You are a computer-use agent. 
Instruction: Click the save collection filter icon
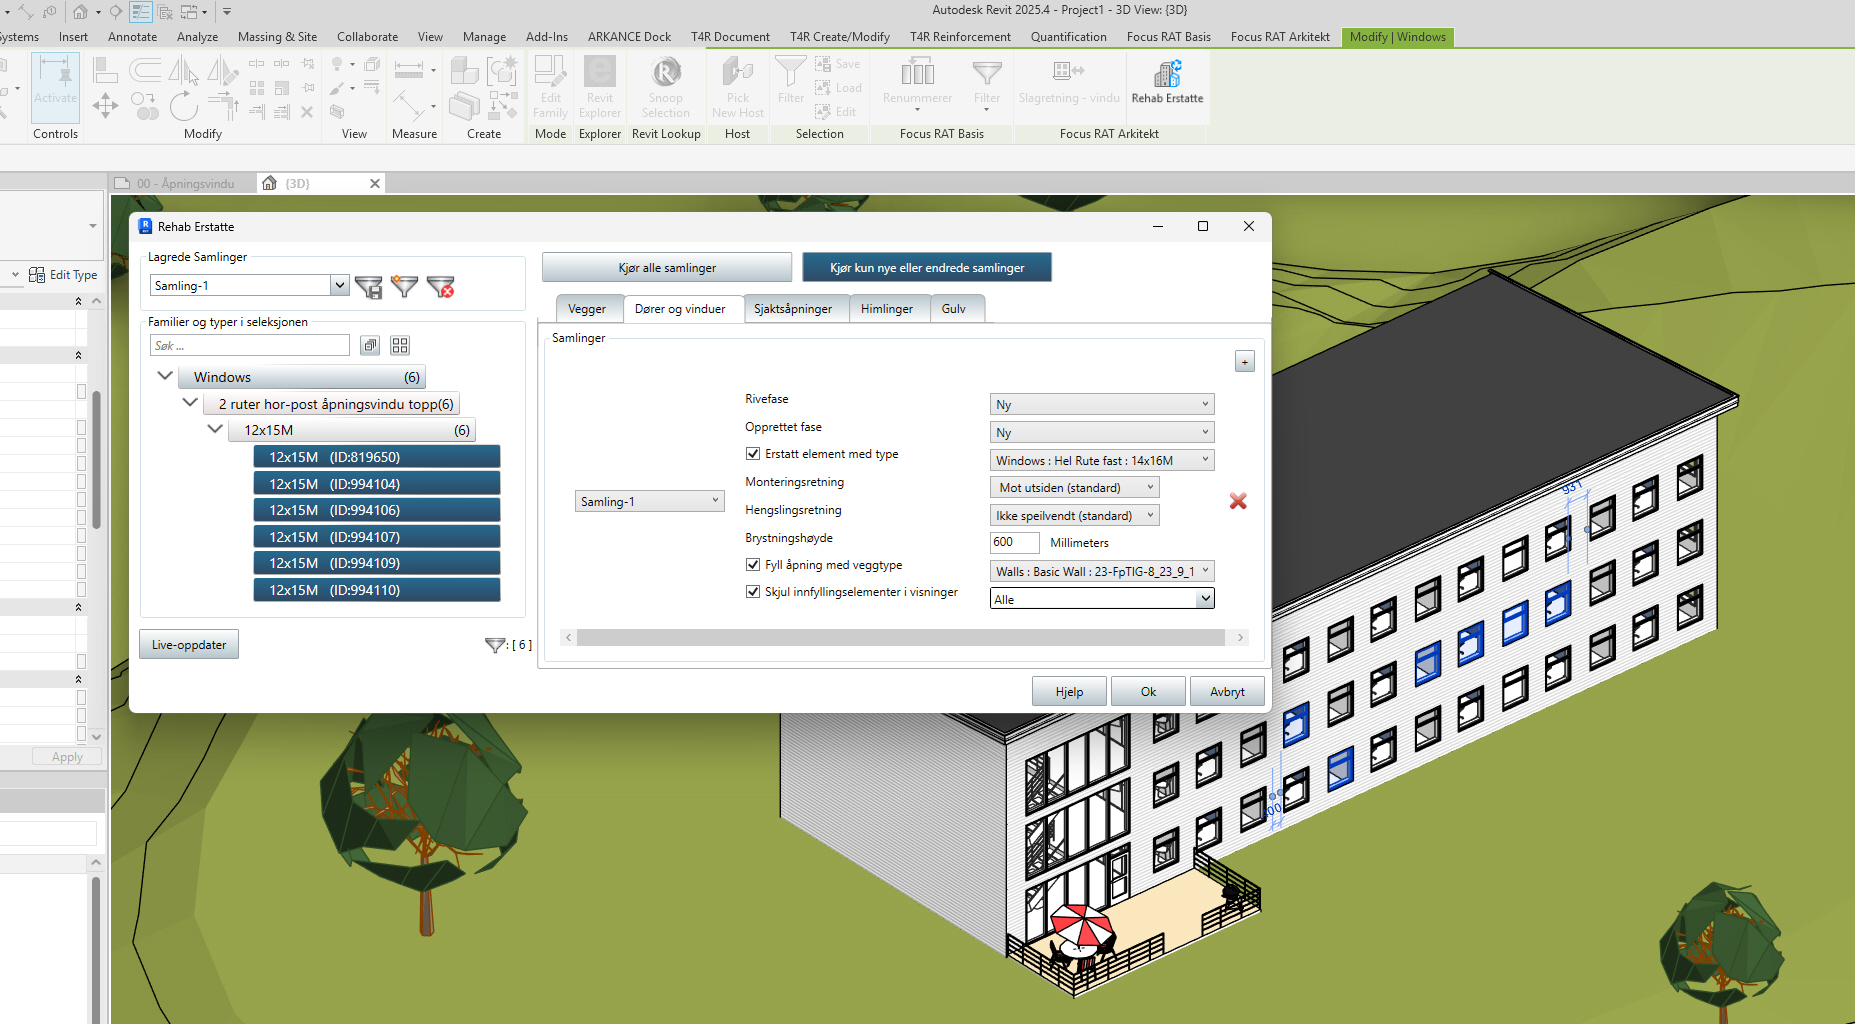(x=369, y=287)
